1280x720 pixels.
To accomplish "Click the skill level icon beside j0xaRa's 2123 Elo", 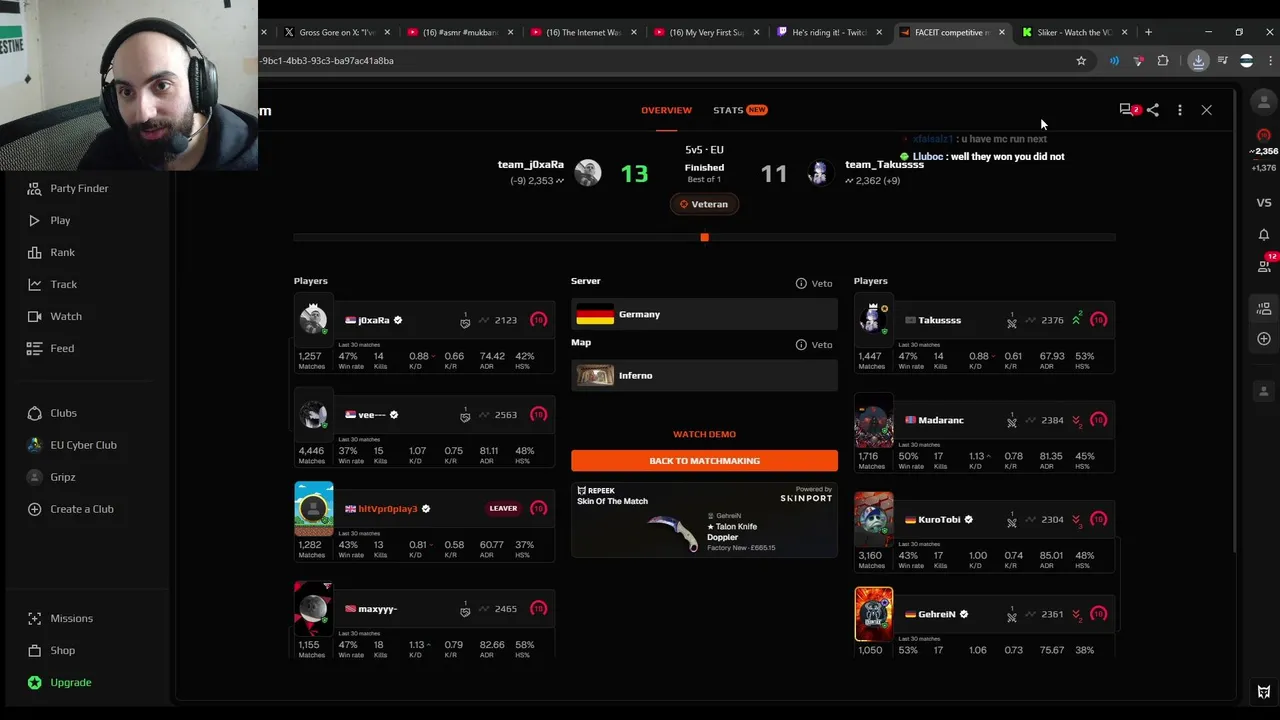I will (539, 320).
